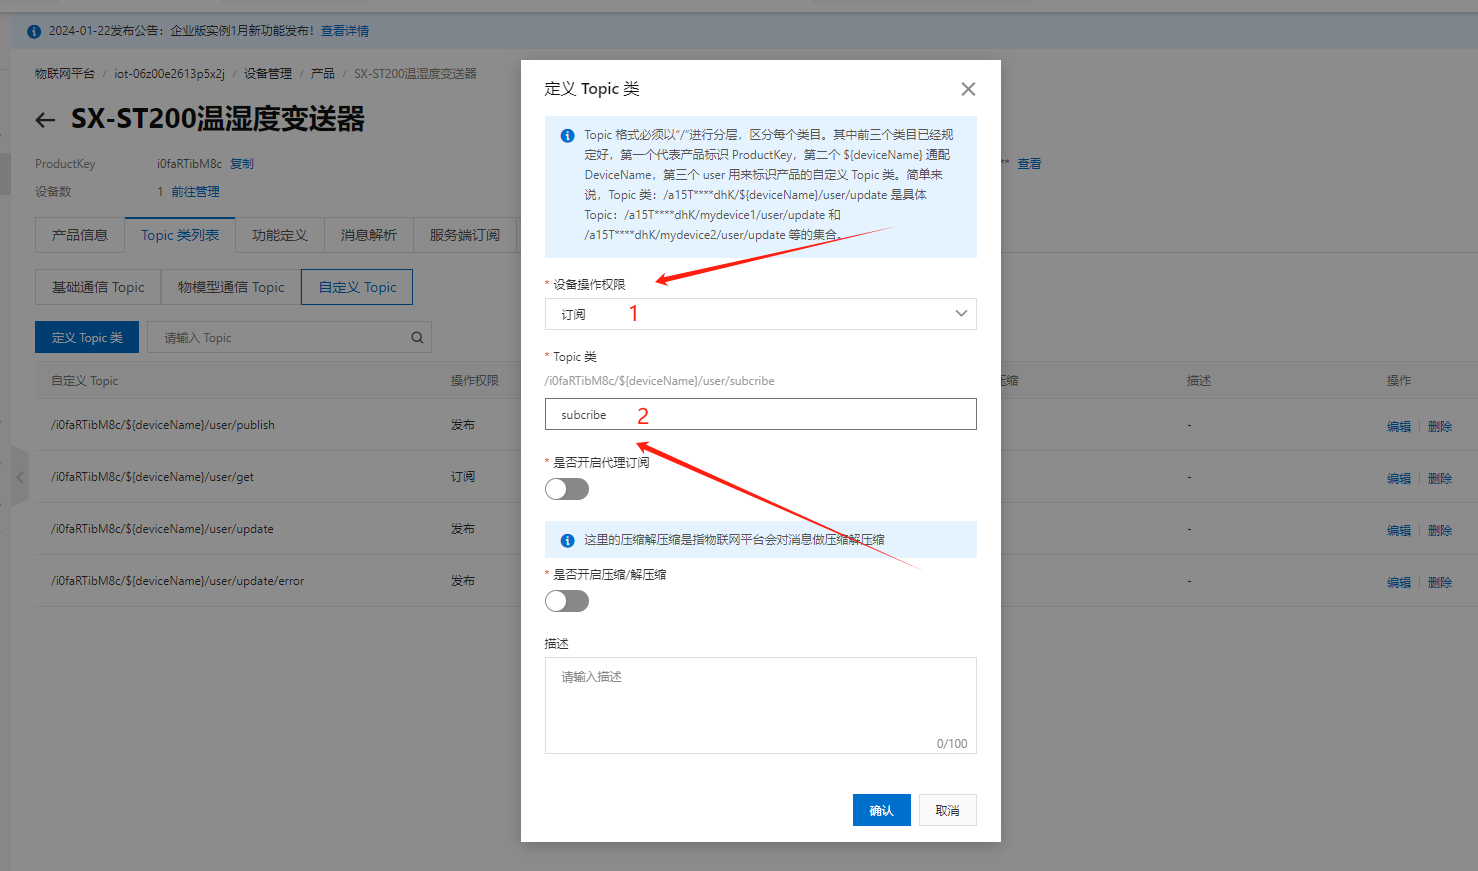The image size is (1478, 871).
Task: Click the search magnifier icon in Topic search
Action: click(x=417, y=338)
